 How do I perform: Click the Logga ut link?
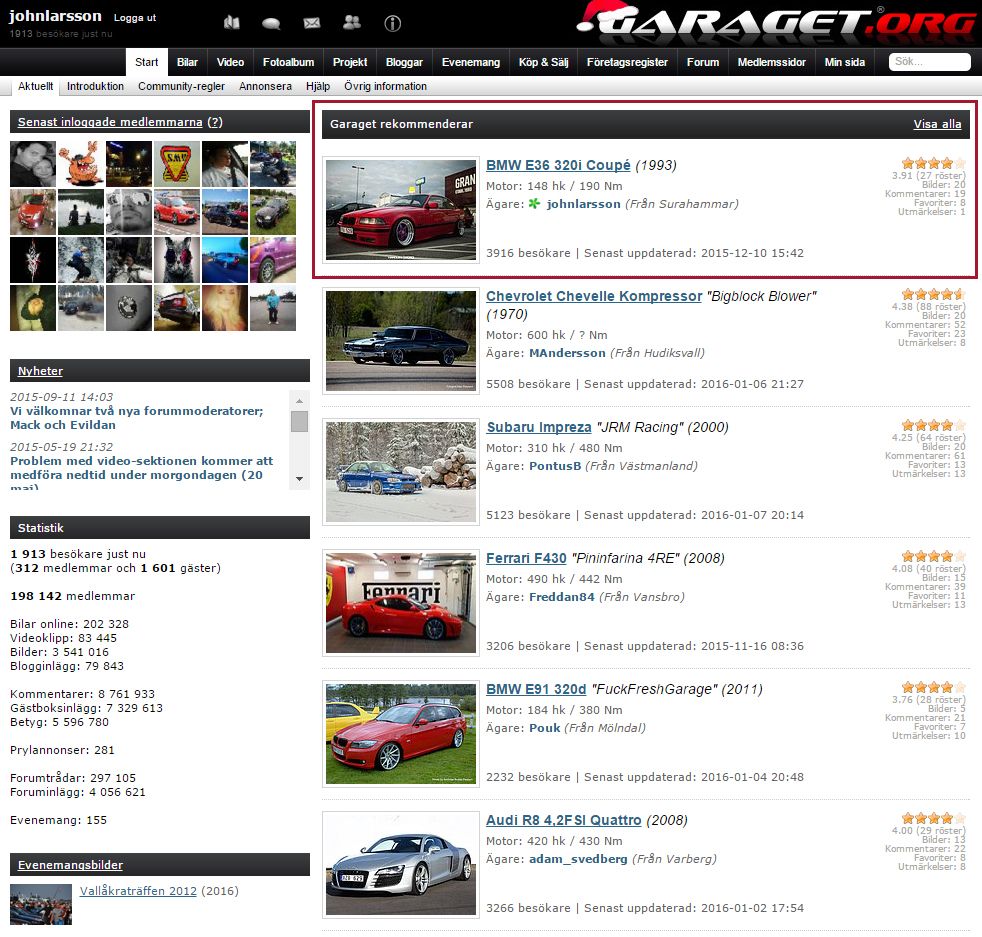(135, 18)
